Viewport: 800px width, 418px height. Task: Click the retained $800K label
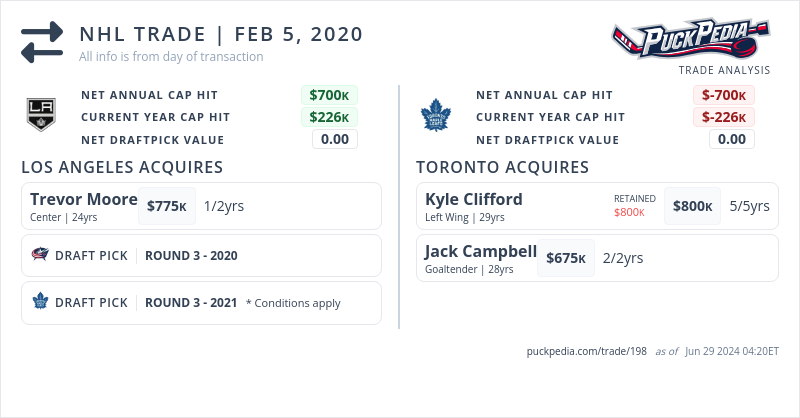(x=629, y=212)
